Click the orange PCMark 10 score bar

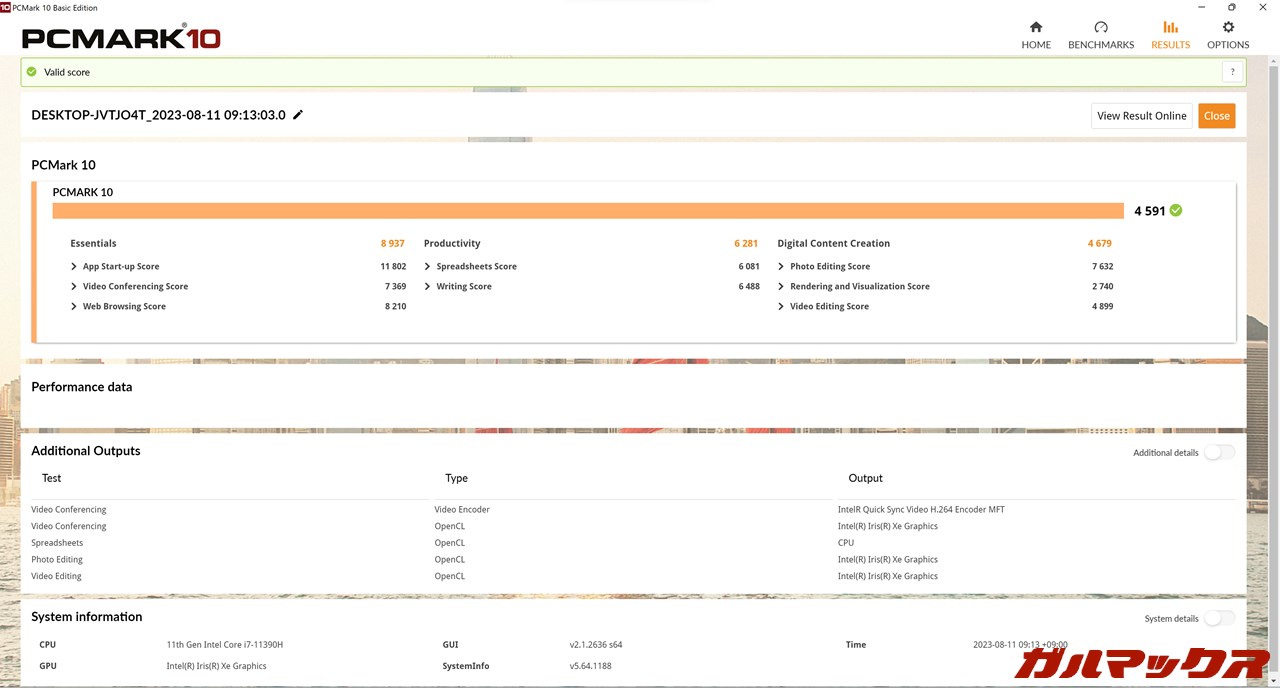click(x=588, y=211)
